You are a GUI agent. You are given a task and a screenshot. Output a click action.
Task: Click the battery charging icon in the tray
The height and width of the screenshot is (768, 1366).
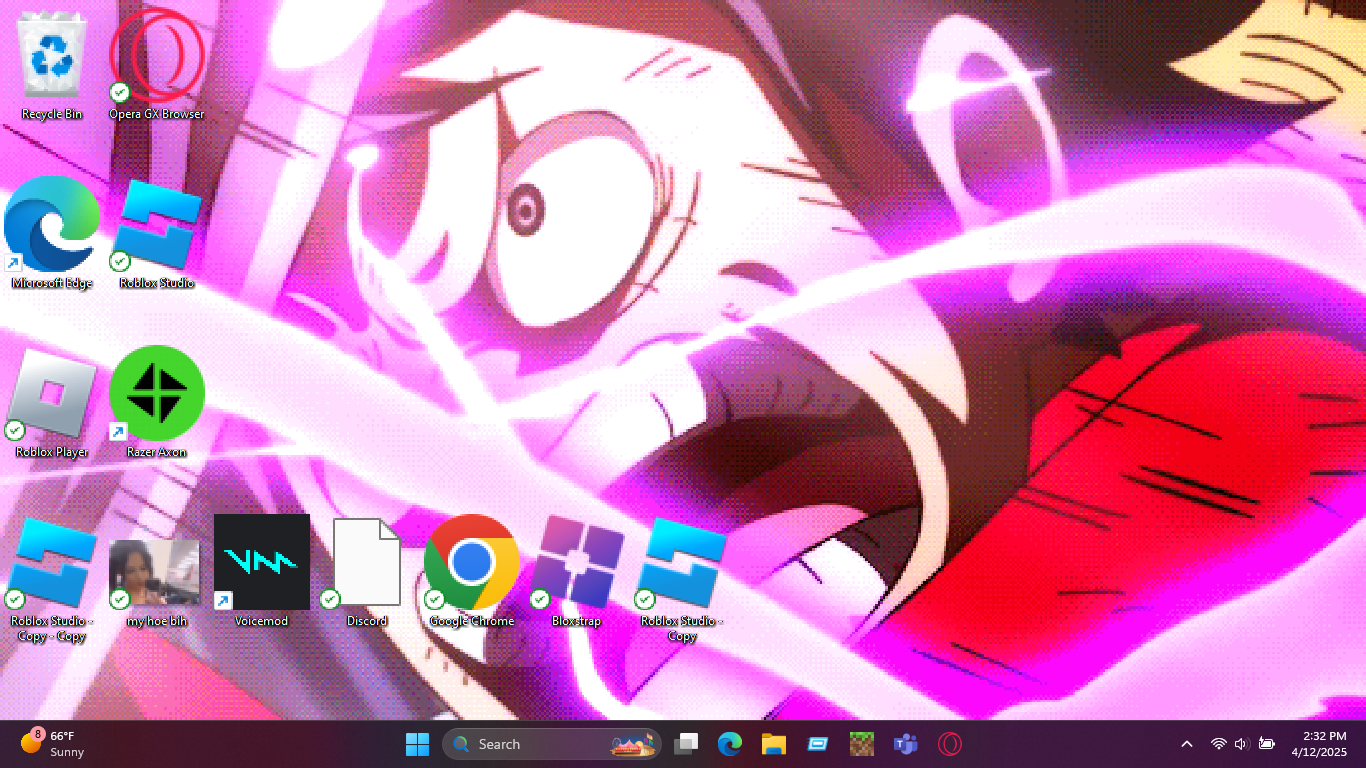[x=1267, y=744]
